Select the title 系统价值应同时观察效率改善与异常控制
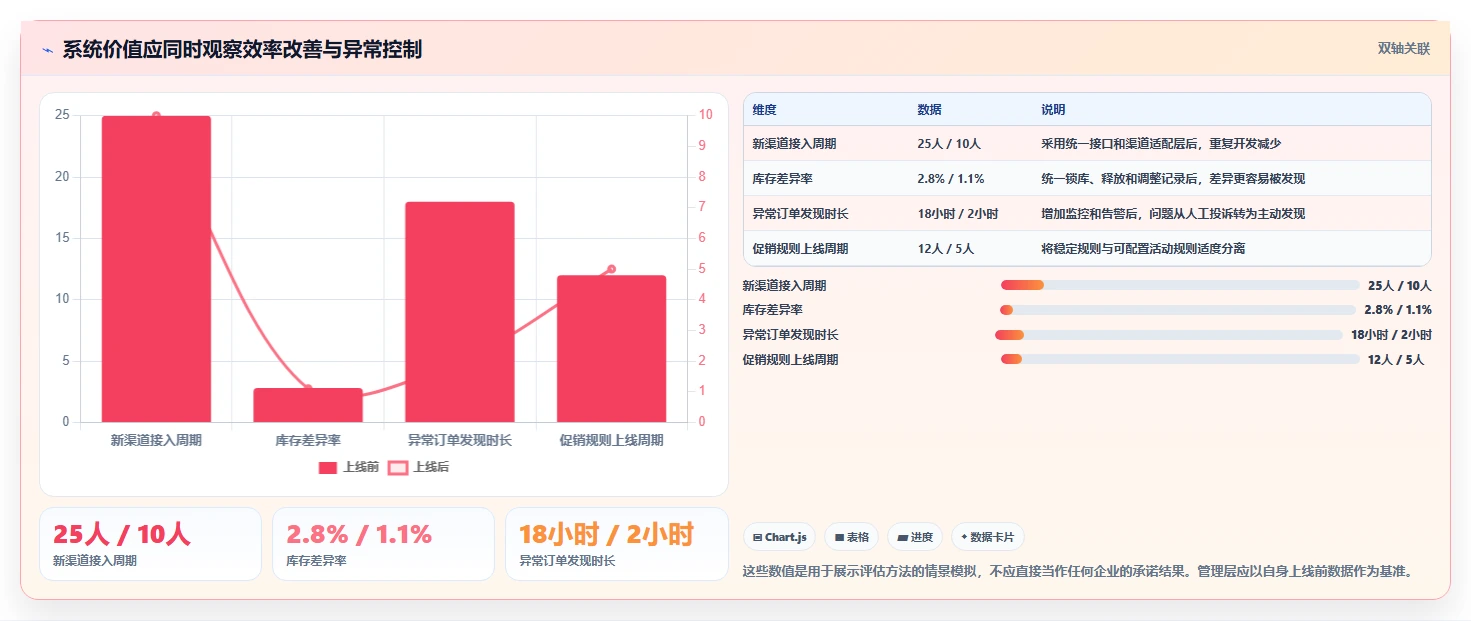Screen dimensions: 1471x621 tap(242, 50)
